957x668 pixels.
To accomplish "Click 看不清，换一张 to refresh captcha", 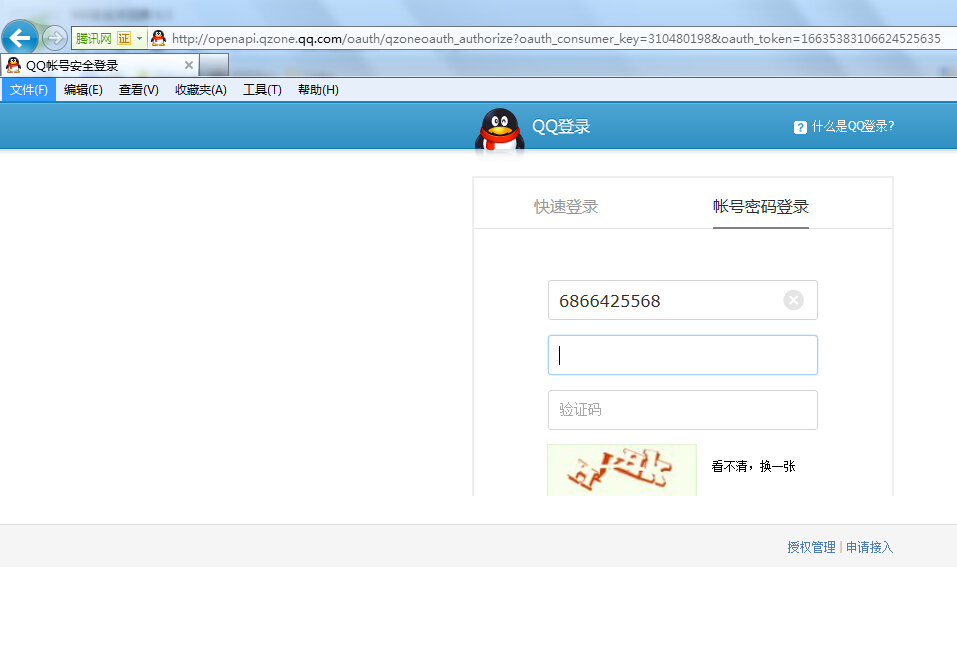I will point(753,467).
